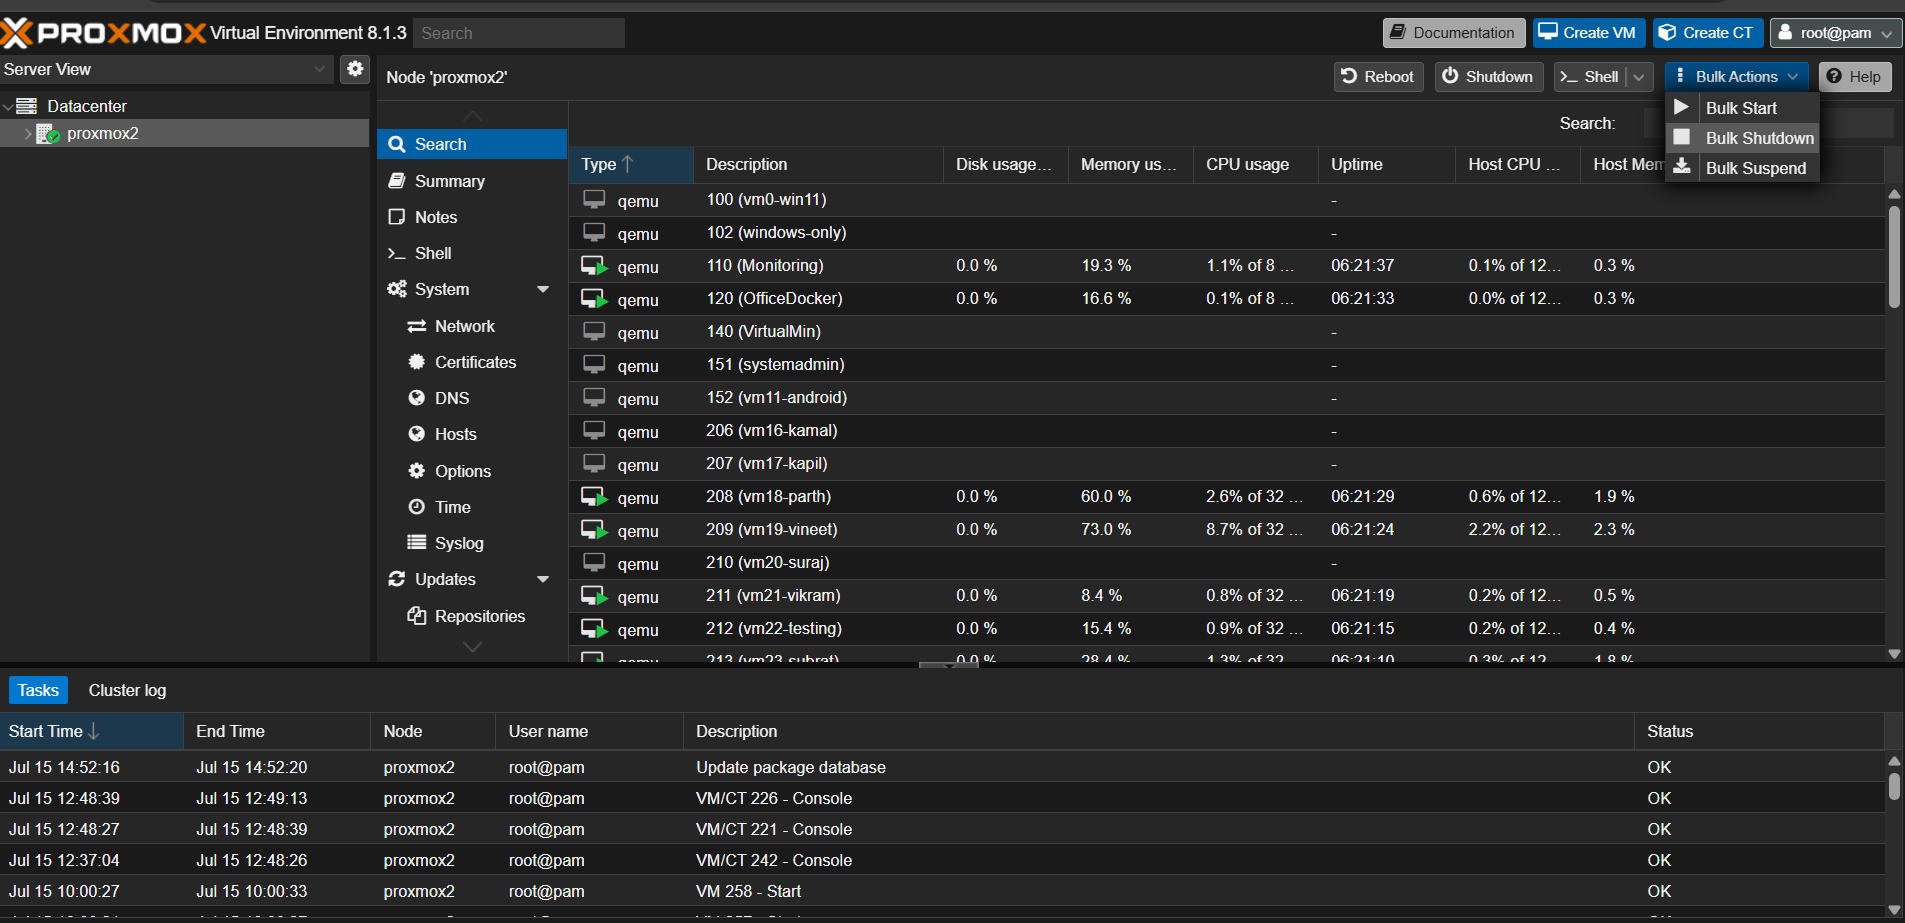This screenshot has height=923, width=1905.
Task: Open the Server View gear settings
Action: (x=355, y=69)
